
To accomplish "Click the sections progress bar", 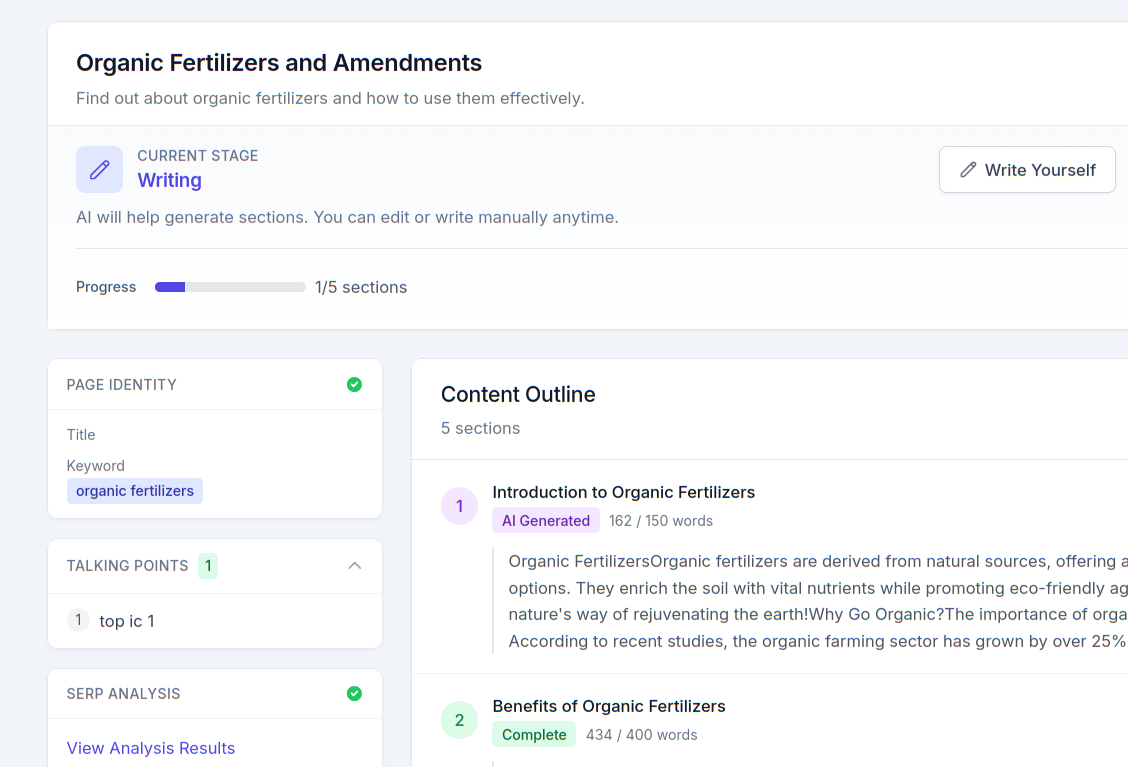I will pos(230,287).
